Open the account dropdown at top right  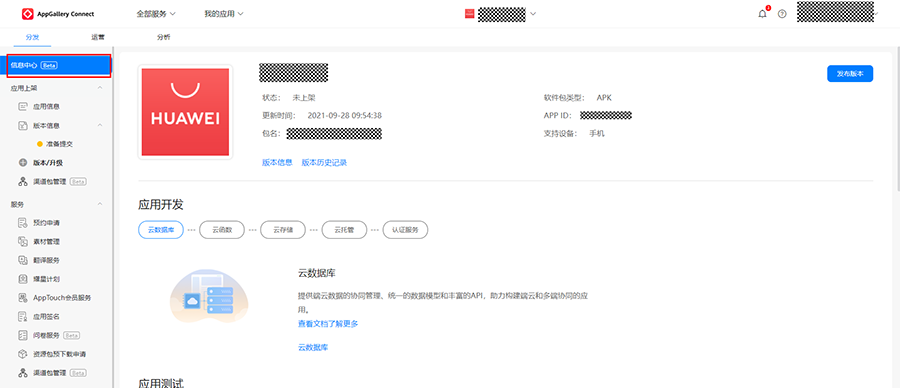[x=838, y=13]
